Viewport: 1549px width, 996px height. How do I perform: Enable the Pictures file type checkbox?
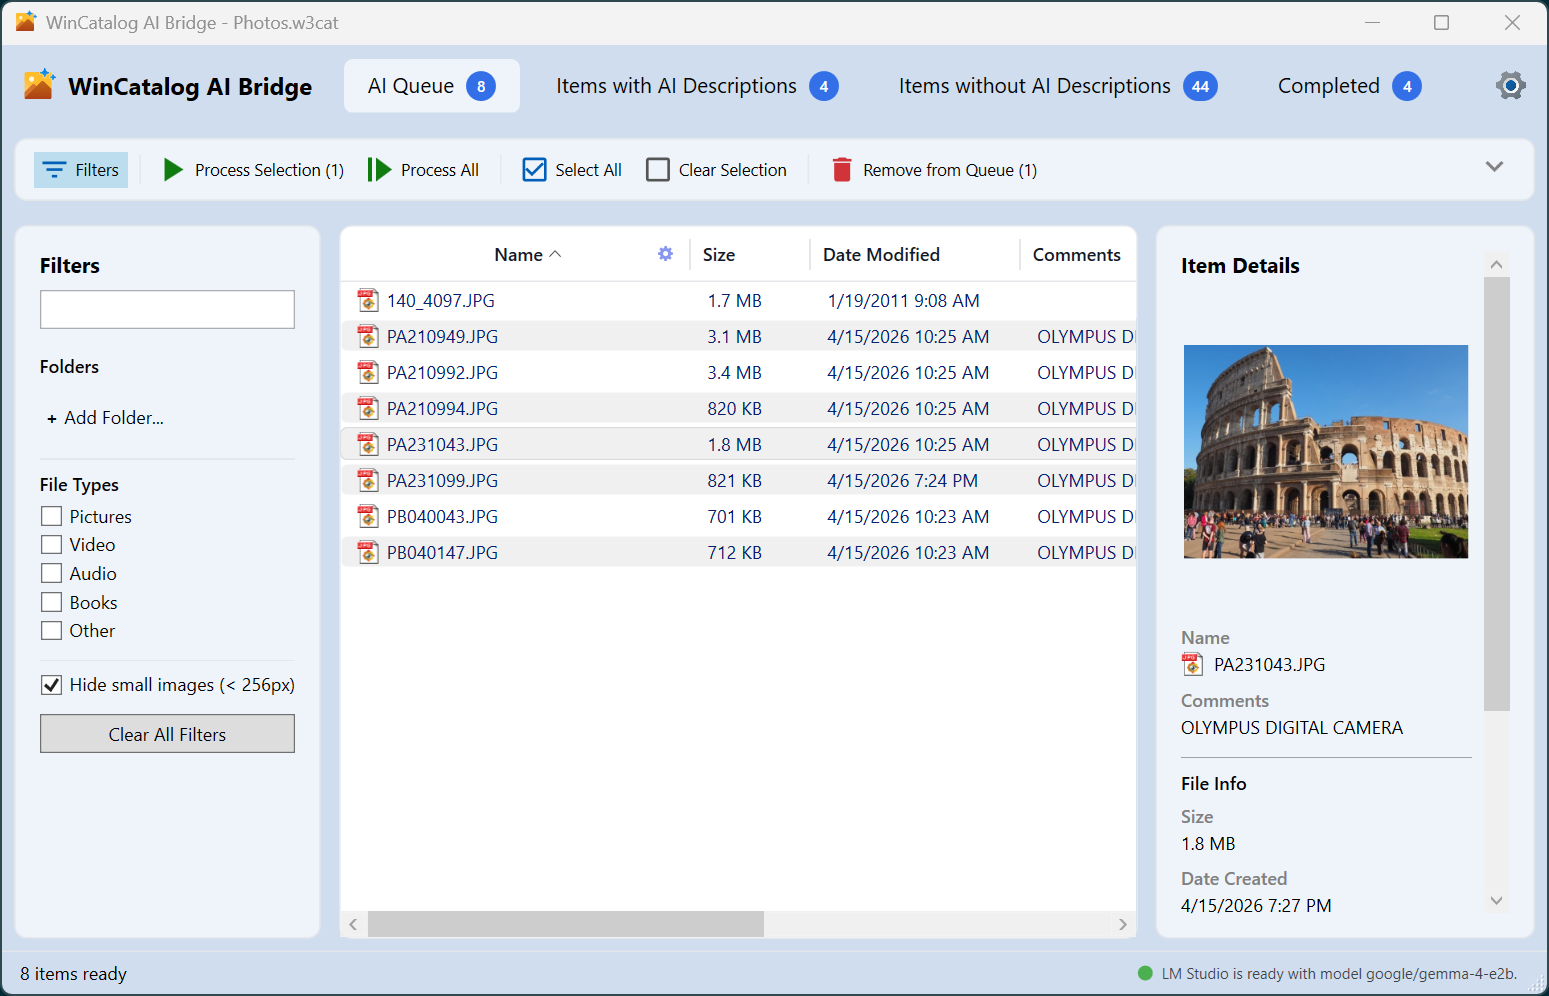click(x=52, y=516)
